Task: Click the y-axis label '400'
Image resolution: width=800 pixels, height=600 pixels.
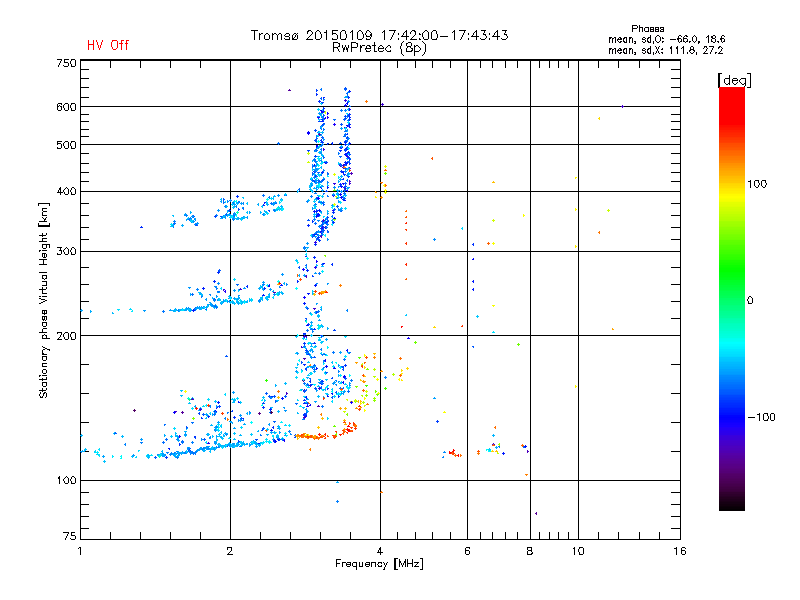Action: [x=66, y=192]
